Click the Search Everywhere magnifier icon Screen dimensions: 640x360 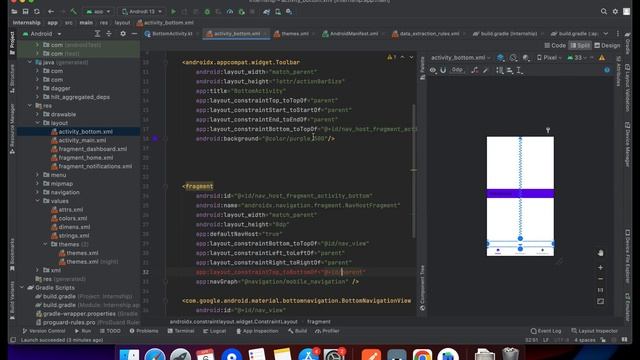(604, 12)
